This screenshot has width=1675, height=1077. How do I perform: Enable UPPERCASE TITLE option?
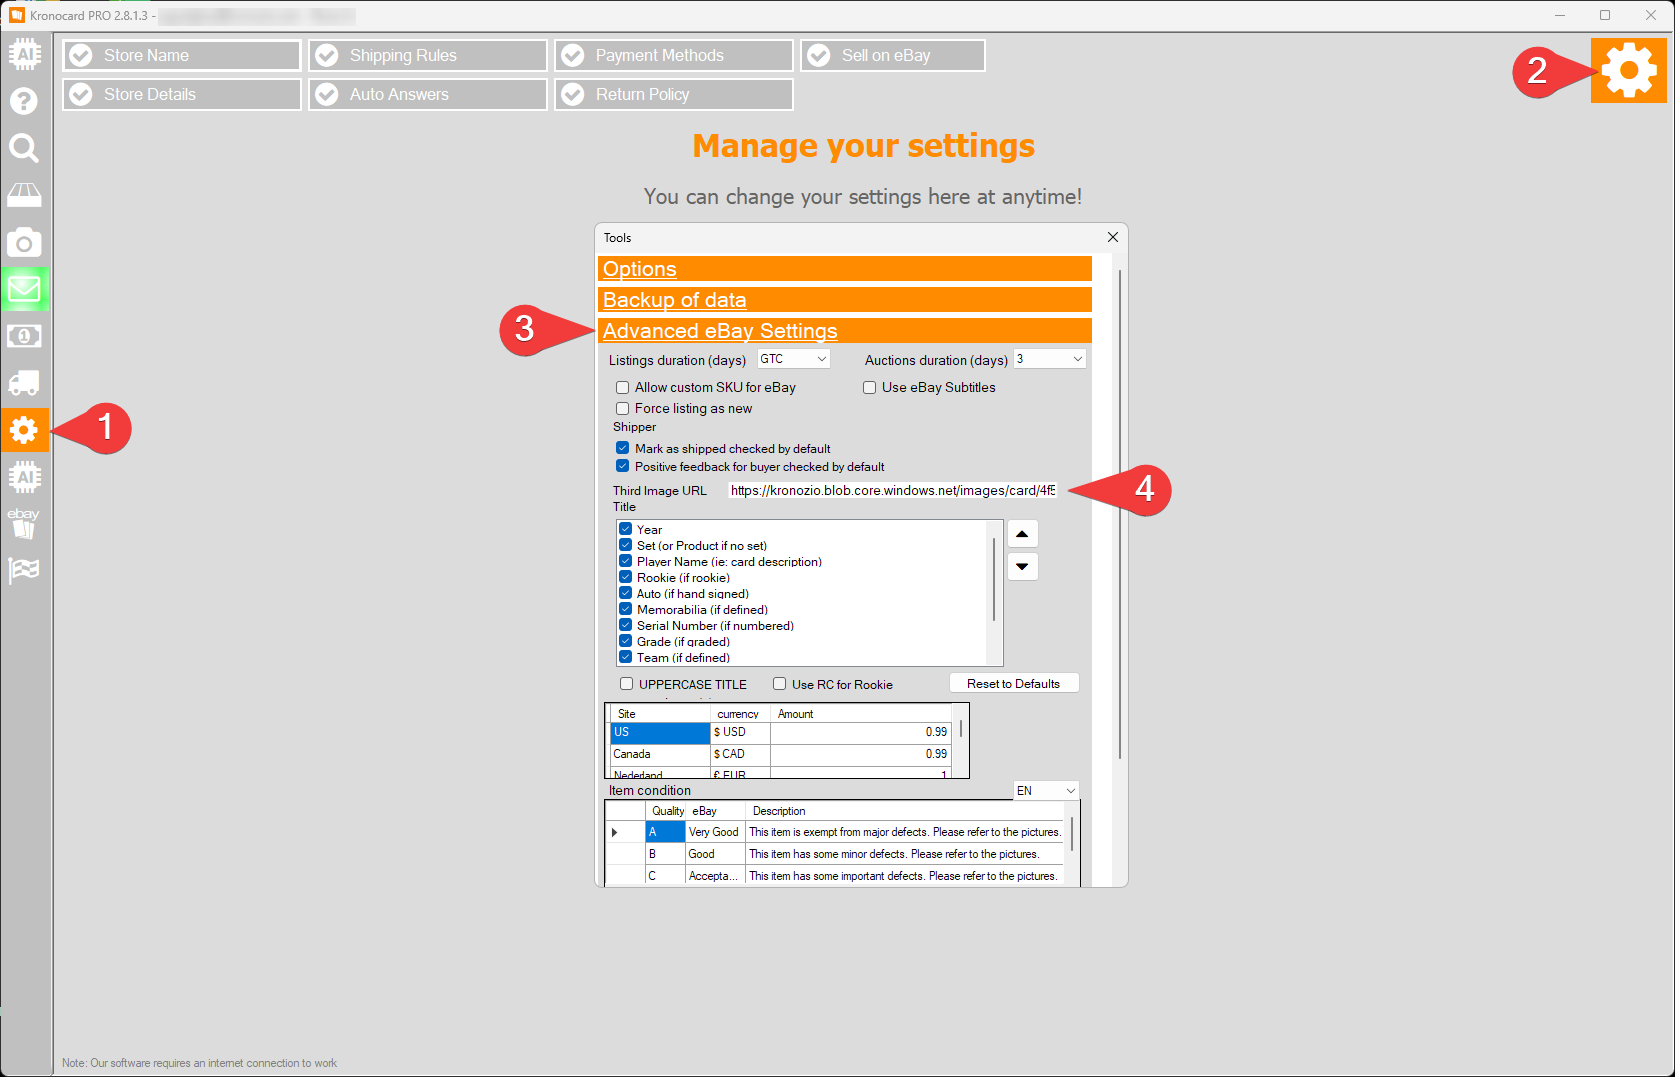(626, 684)
